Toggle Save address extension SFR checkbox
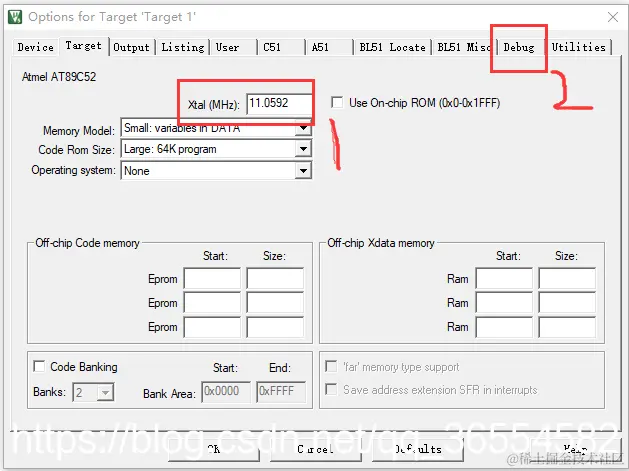This screenshot has width=629, height=471. click(x=331, y=390)
